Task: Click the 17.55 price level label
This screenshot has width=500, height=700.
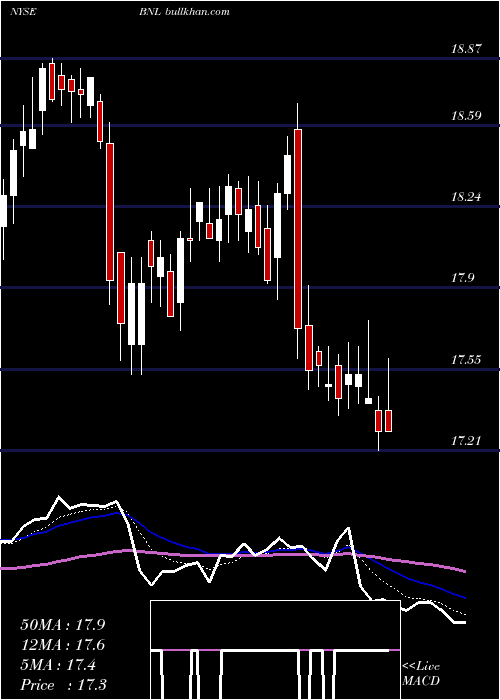Action: tap(466, 360)
